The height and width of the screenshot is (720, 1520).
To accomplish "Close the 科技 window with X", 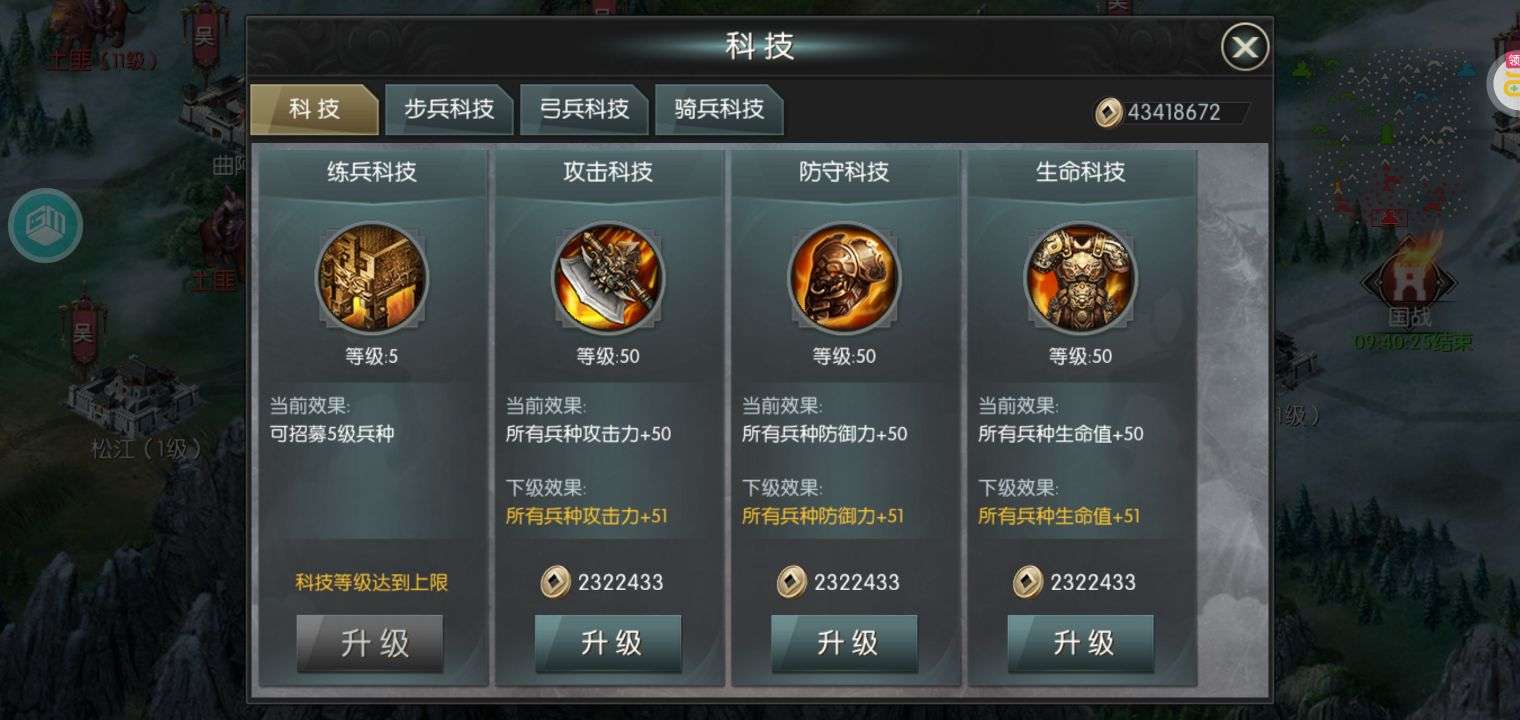I will 1245,47.
